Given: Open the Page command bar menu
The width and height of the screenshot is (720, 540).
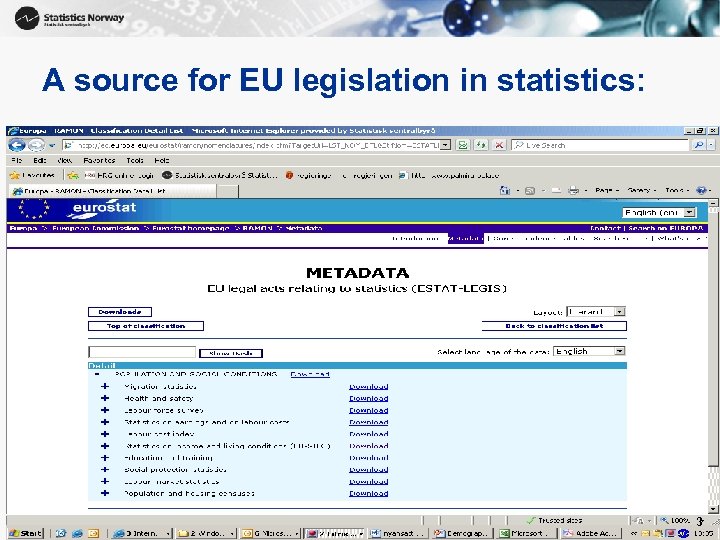Looking at the screenshot, I should (607, 190).
